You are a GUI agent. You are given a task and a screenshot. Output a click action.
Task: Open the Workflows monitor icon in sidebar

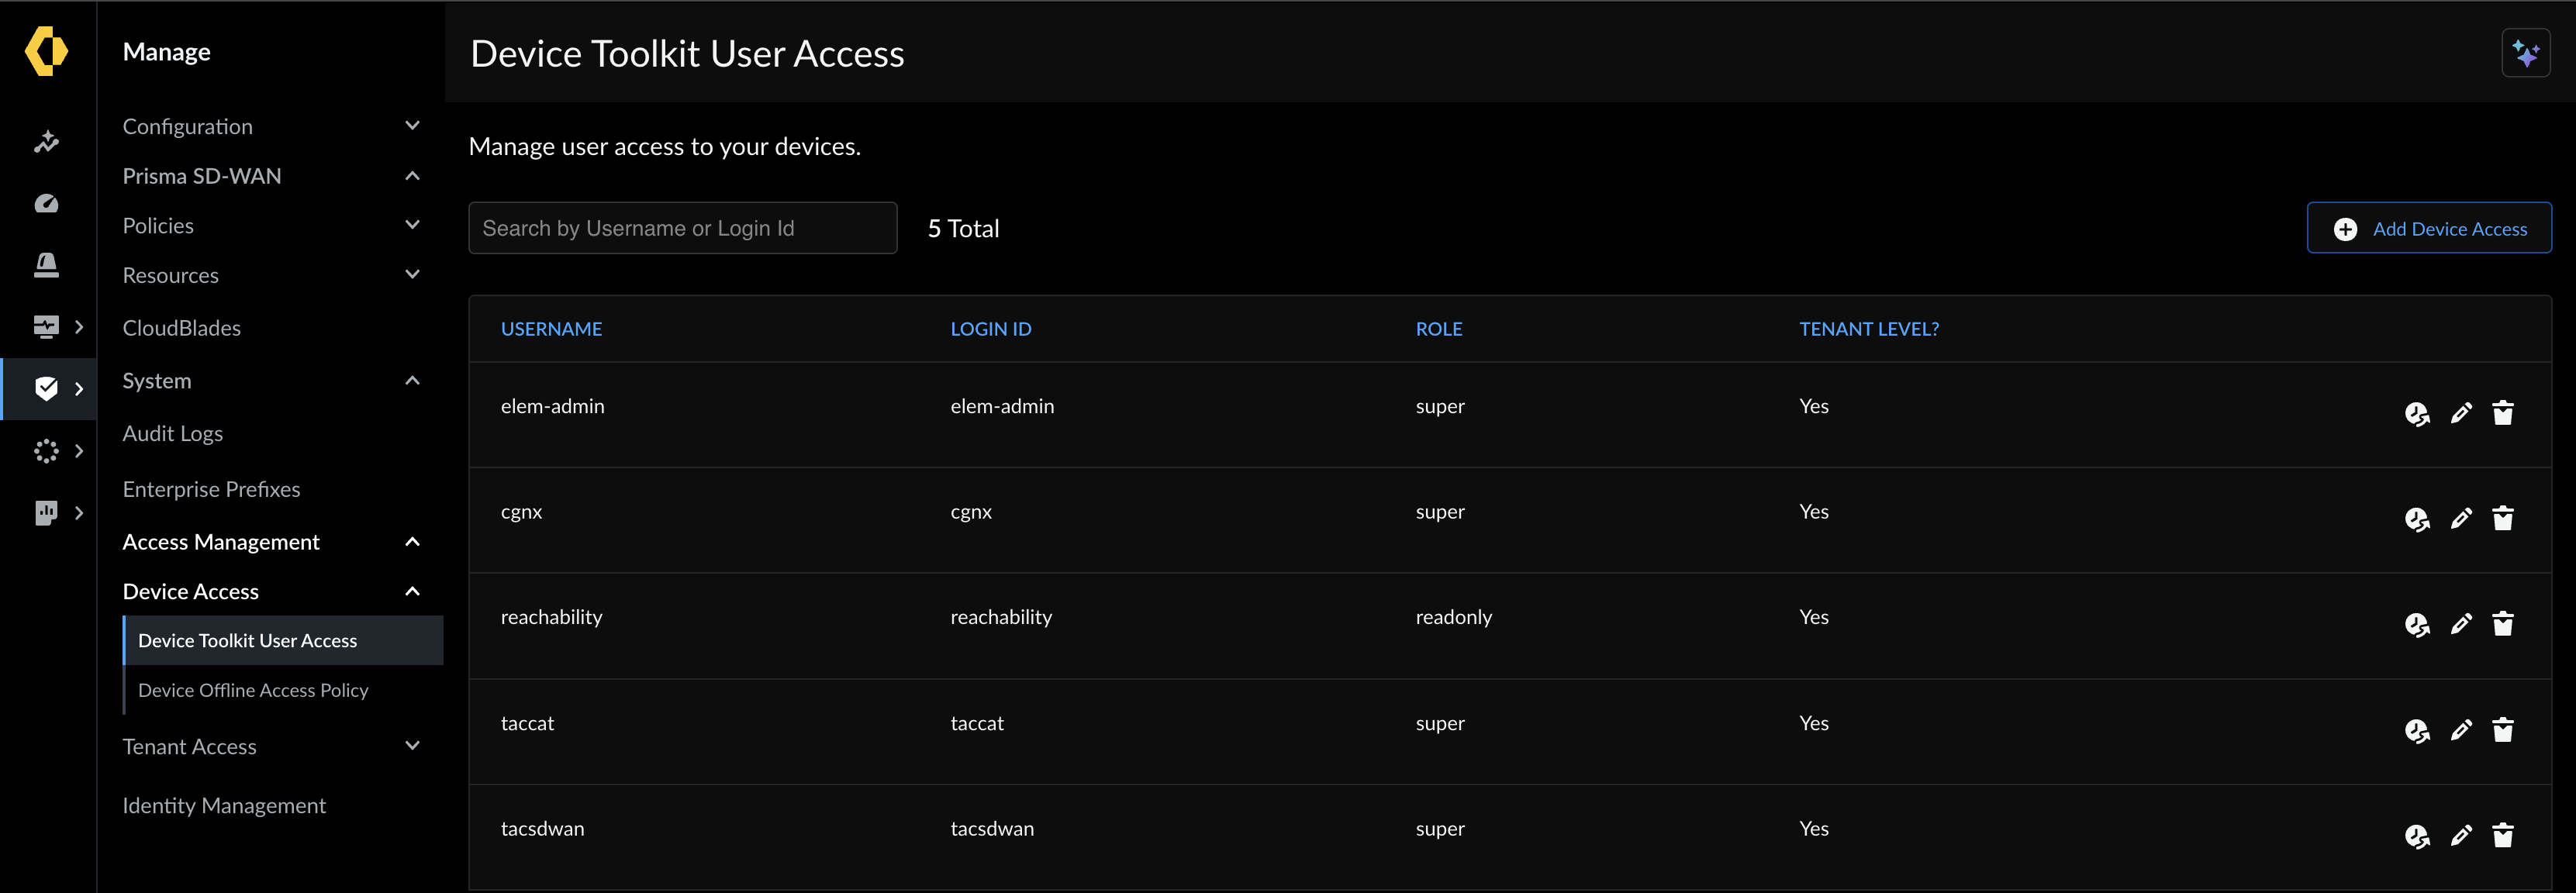point(47,326)
